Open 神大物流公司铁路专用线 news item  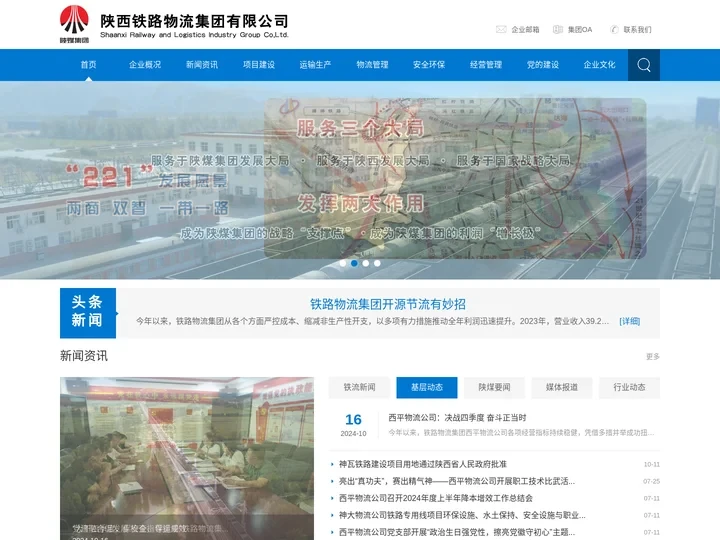(x=462, y=515)
